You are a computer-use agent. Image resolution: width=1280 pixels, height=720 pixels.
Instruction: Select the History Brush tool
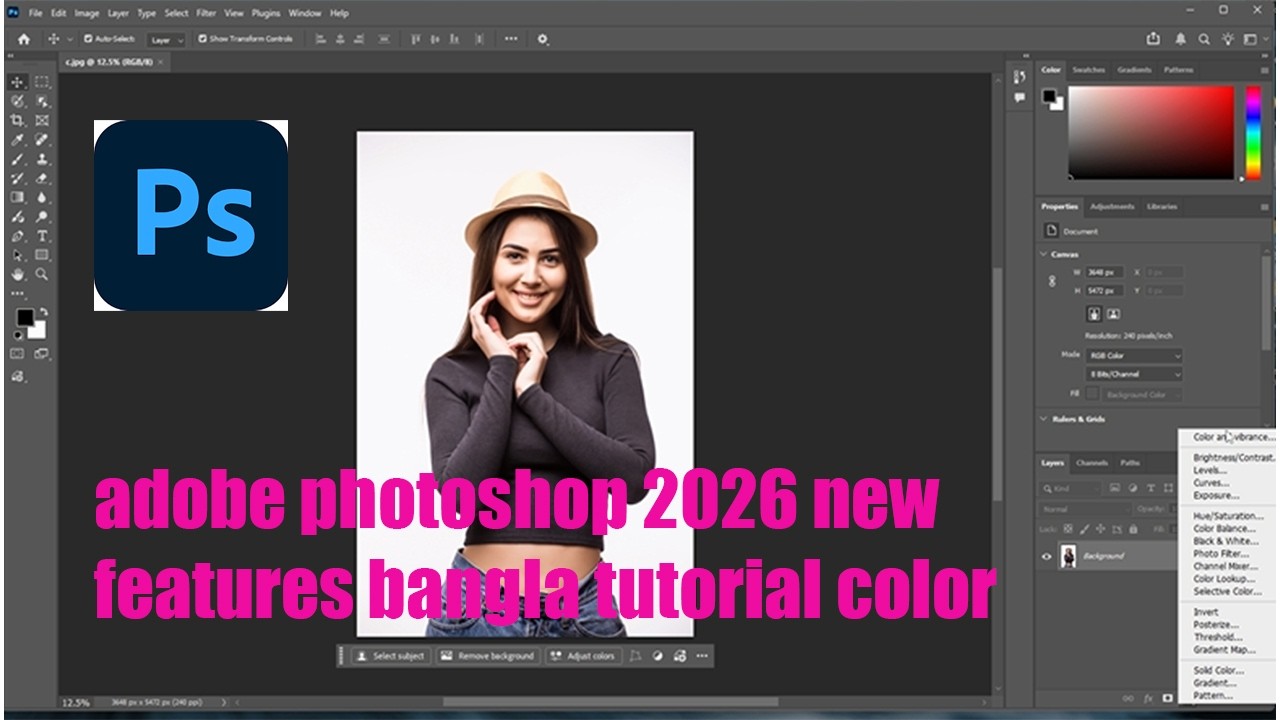coord(18,178)
